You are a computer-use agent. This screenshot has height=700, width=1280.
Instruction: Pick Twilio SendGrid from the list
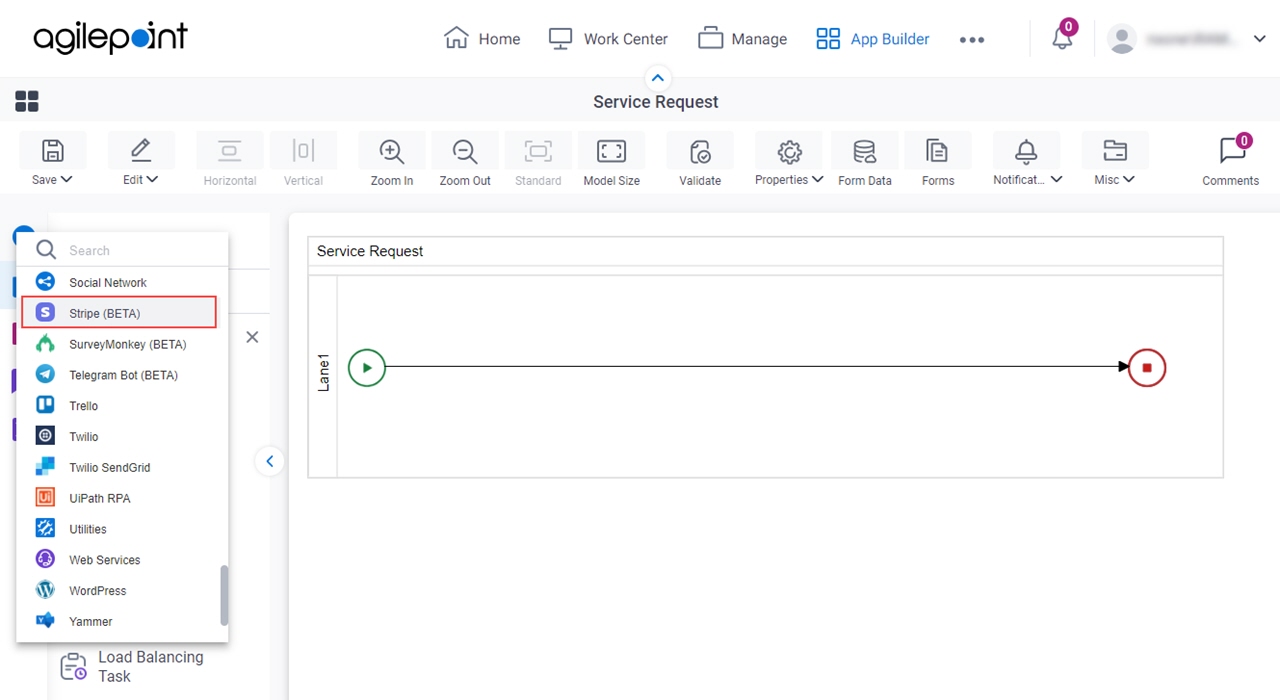tap(122, 467)
